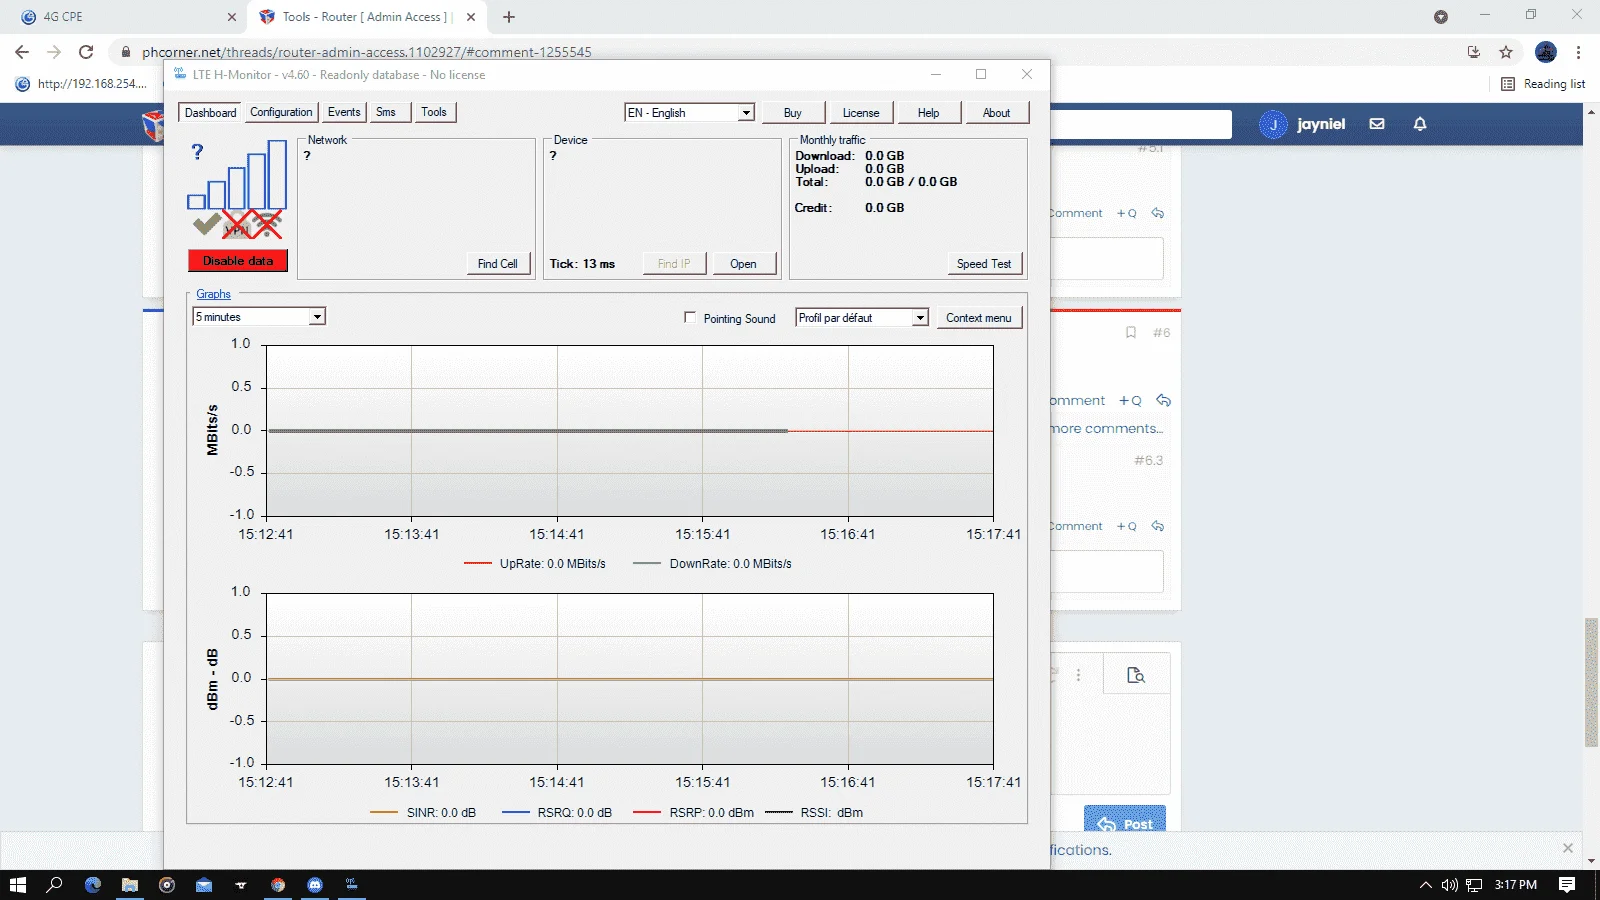Click the jayniel user avatar
Viewport: 1600px width, 900px height.
pyautogui.click(x=1273, y=124)
